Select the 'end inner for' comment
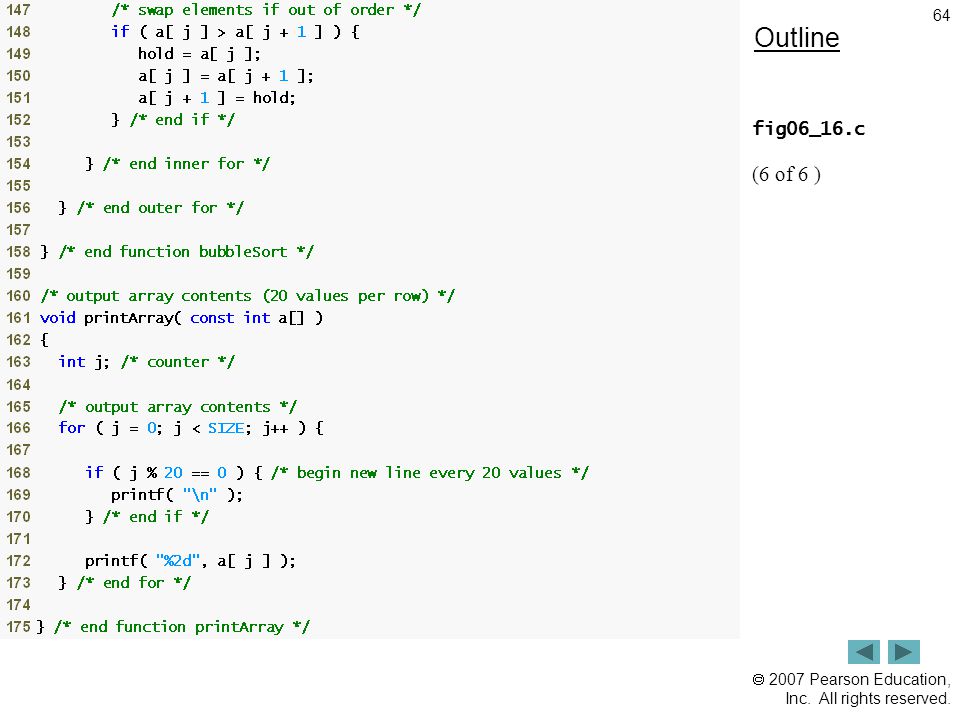Screen dimensions: 960x720 [x=186, y=164]
